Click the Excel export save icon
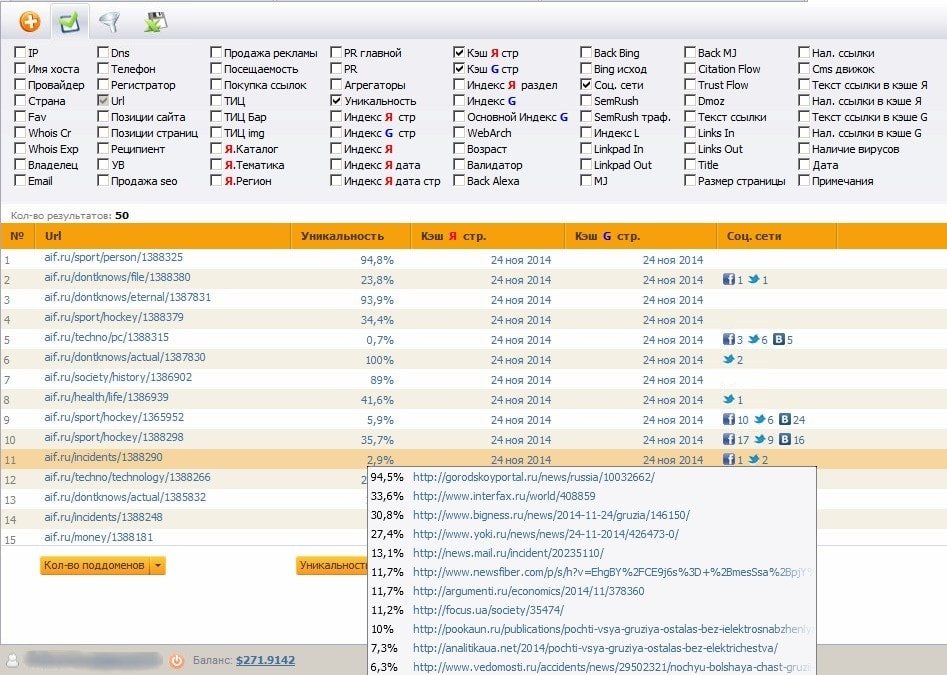947x675 pixels. 155,20
